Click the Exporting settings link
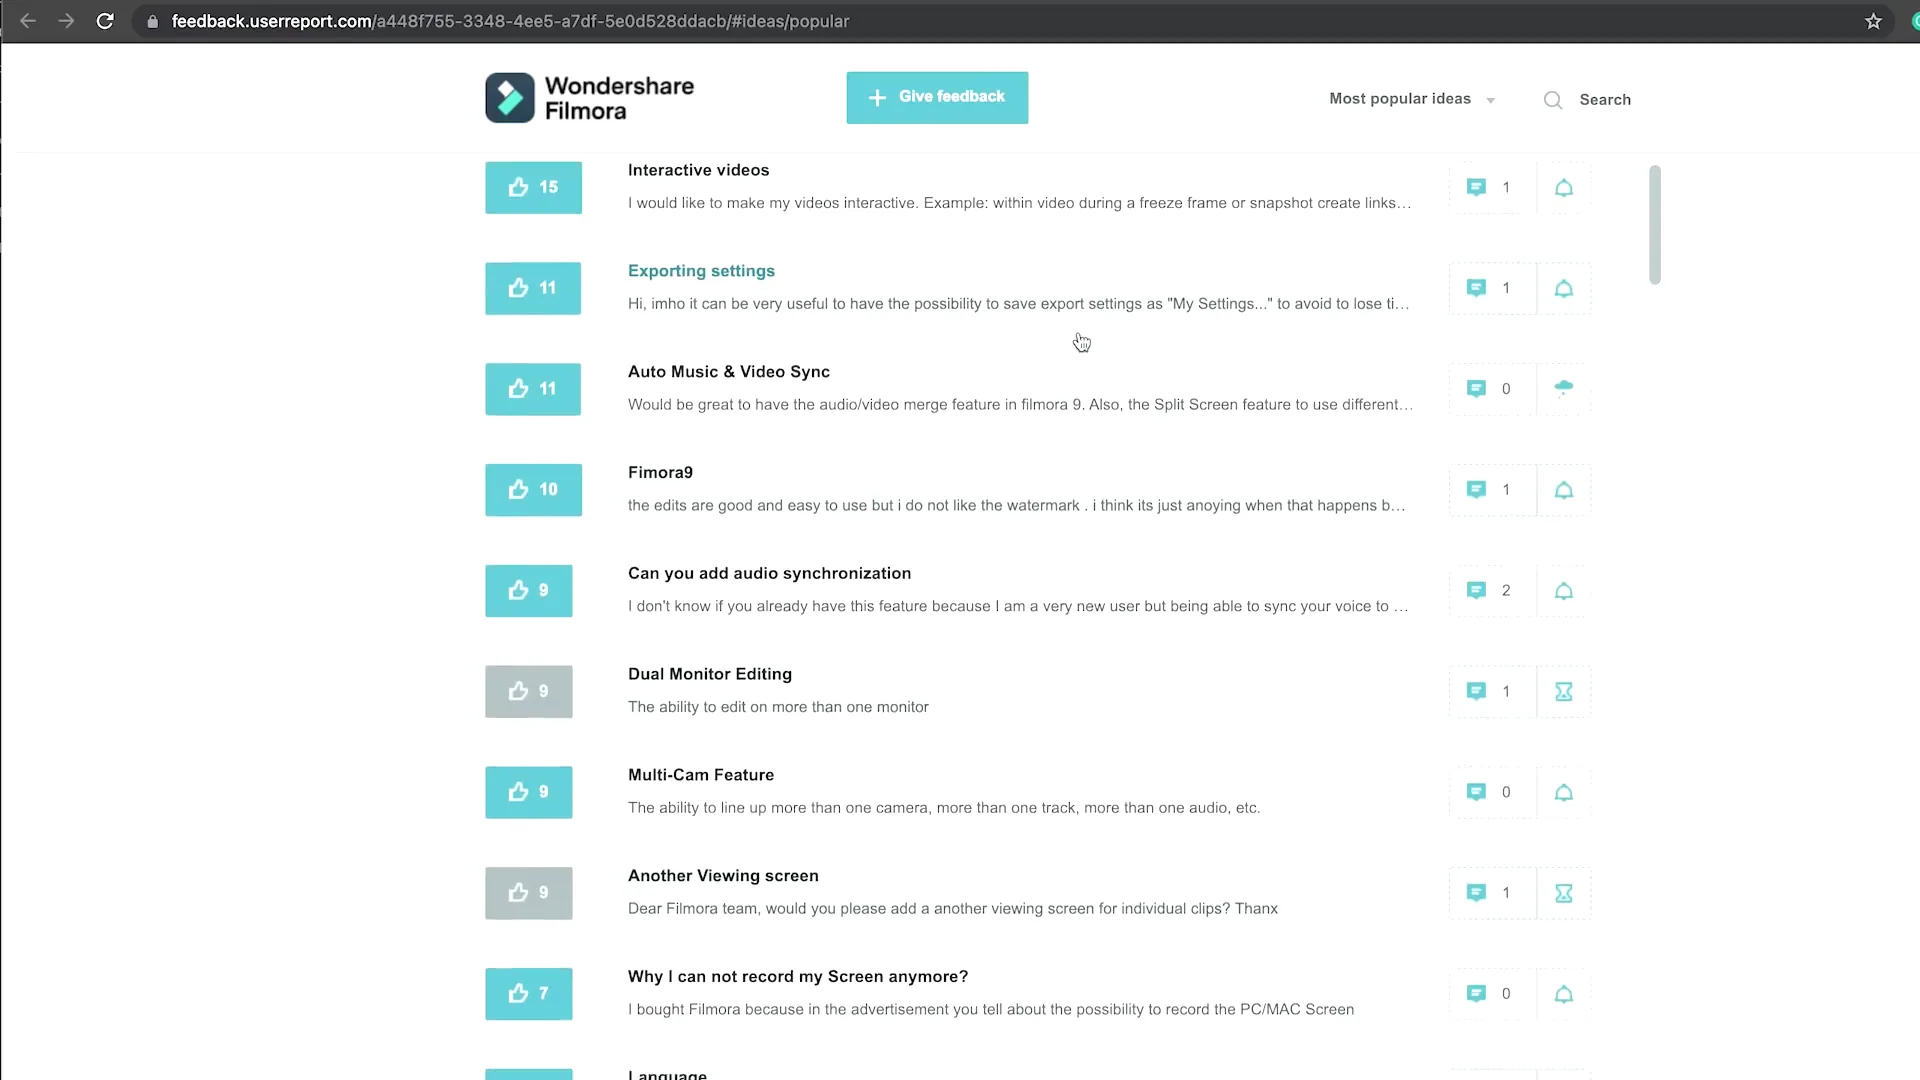1920x1080 pixels. point(702,270)
